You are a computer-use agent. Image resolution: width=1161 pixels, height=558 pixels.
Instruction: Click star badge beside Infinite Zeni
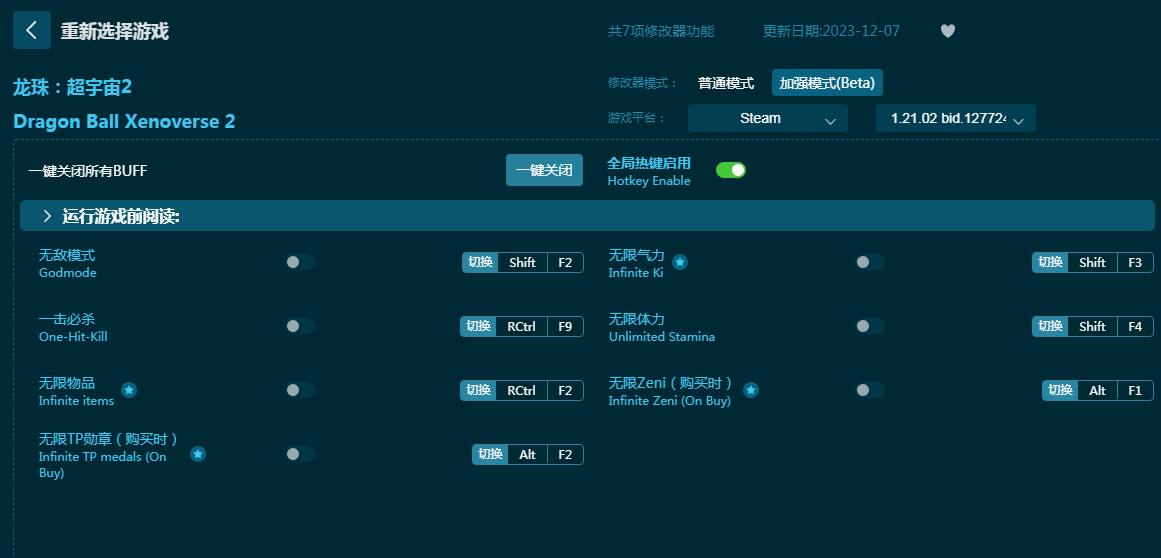pos(751,390)
